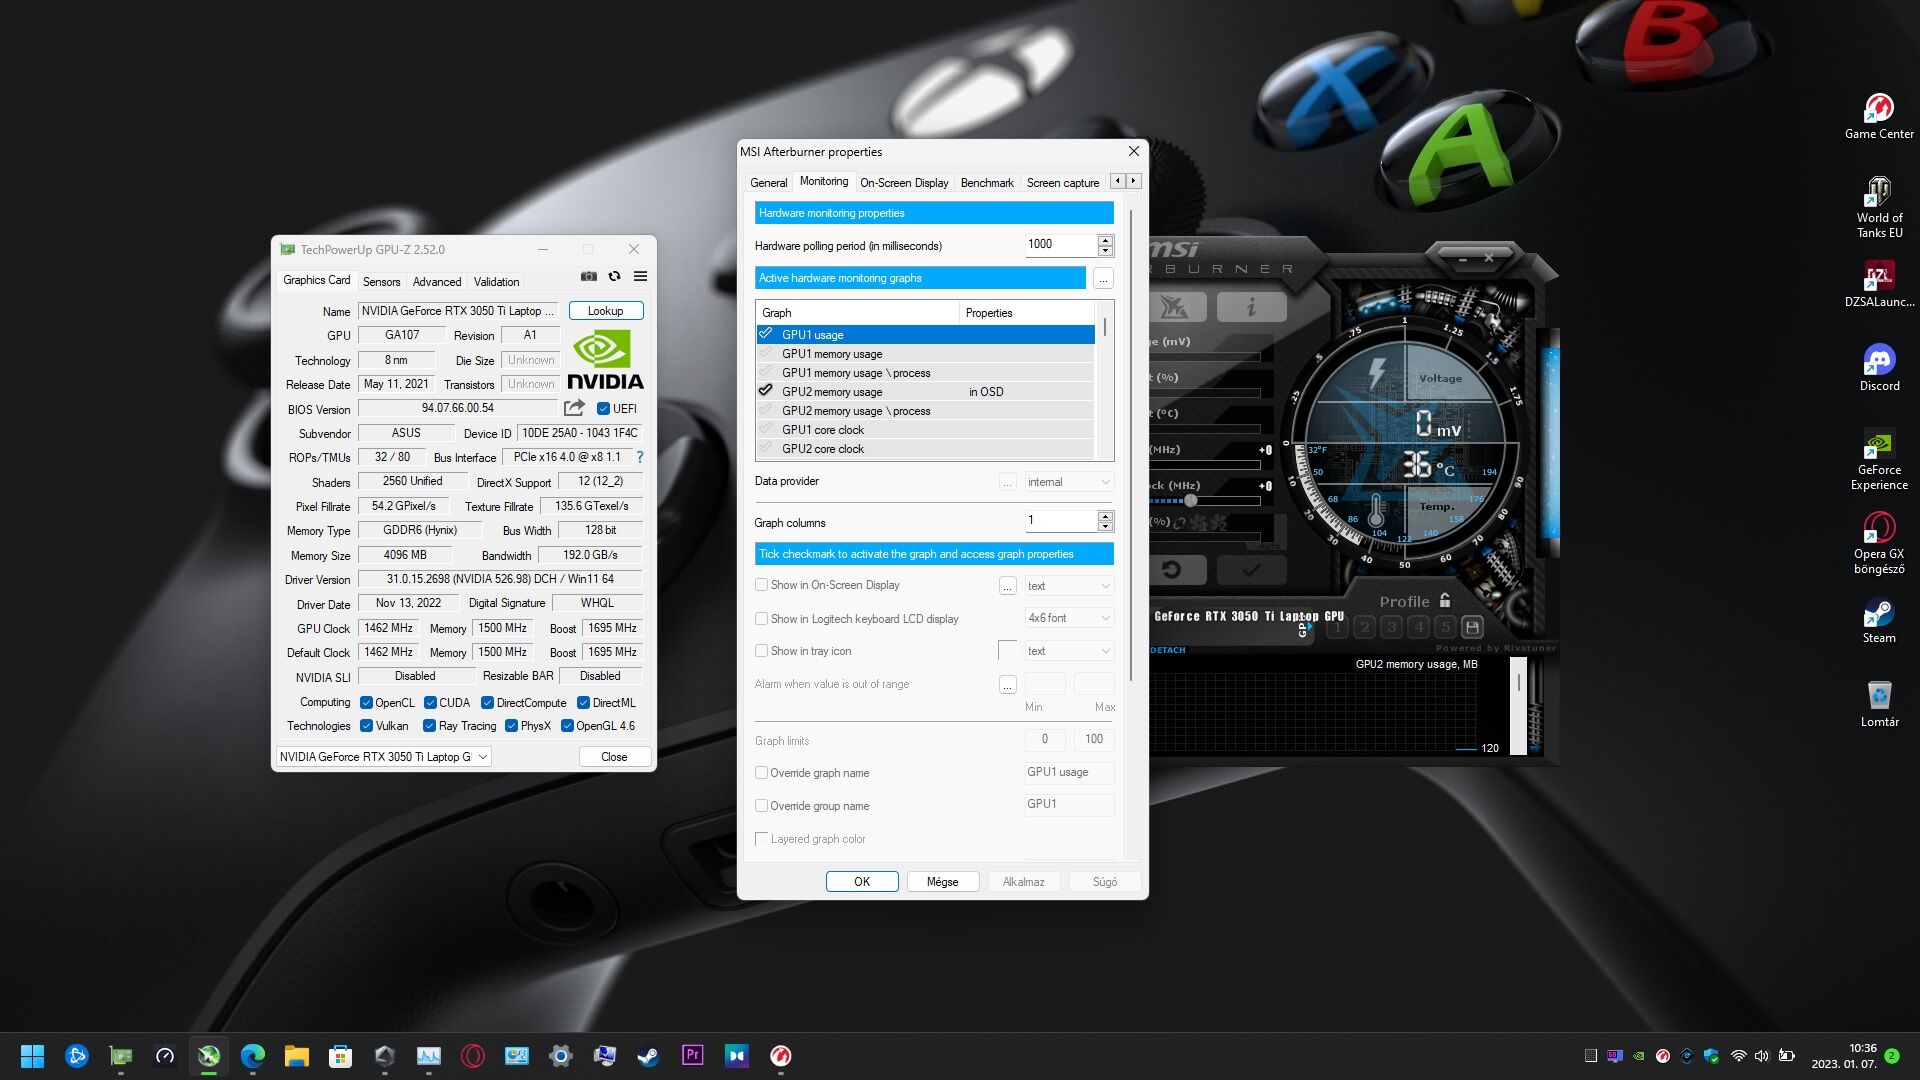Click OK in Afterburner properties
Viewport: 1920px width, 1080px height.
[x=862, y=882]
